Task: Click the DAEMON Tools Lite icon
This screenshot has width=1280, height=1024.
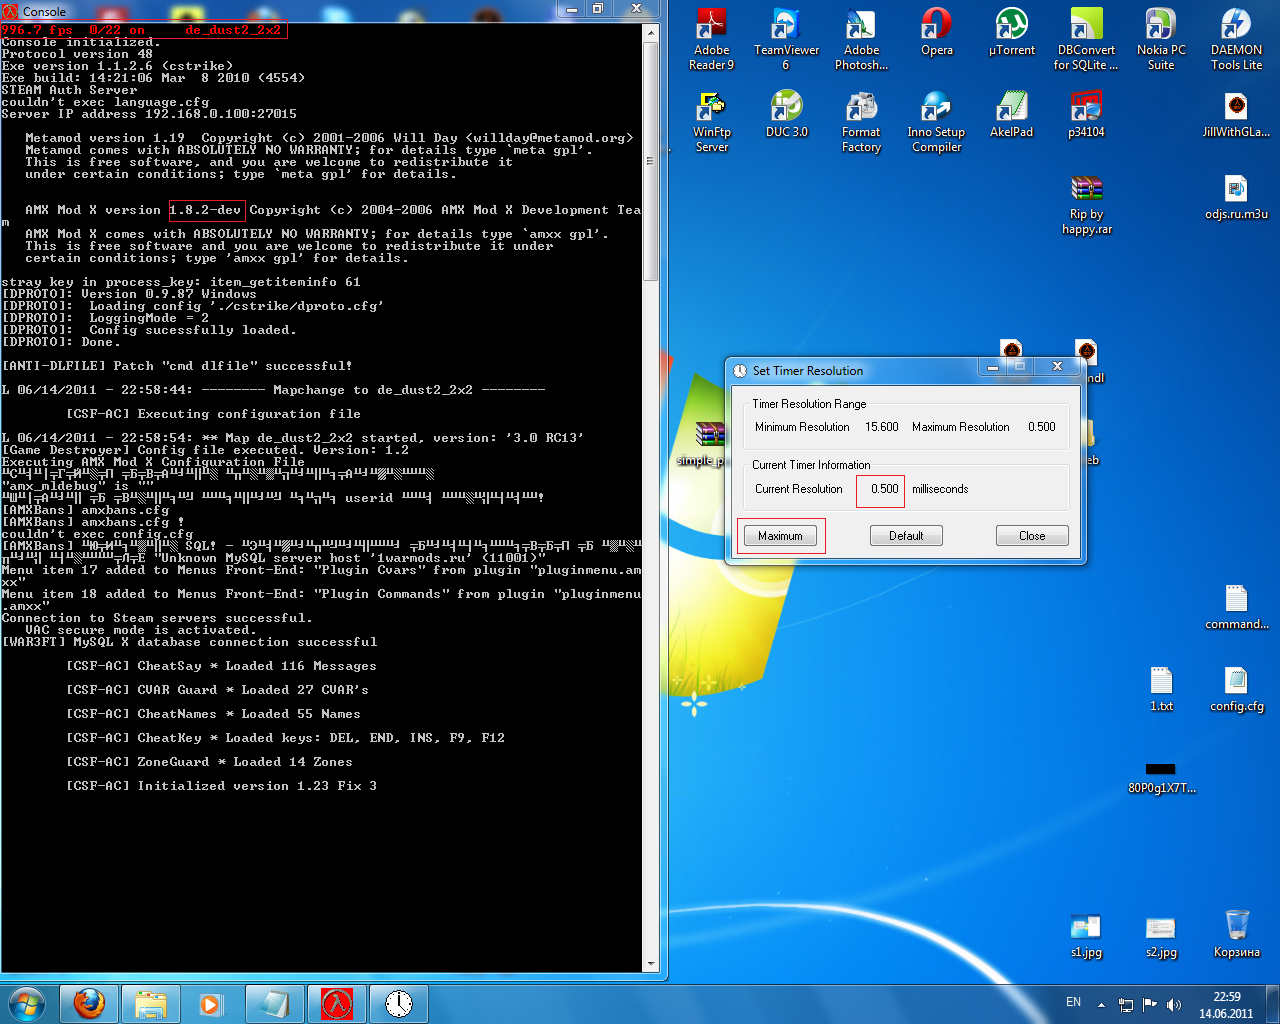Action: pyautogui.click(x=1236, y=40)
